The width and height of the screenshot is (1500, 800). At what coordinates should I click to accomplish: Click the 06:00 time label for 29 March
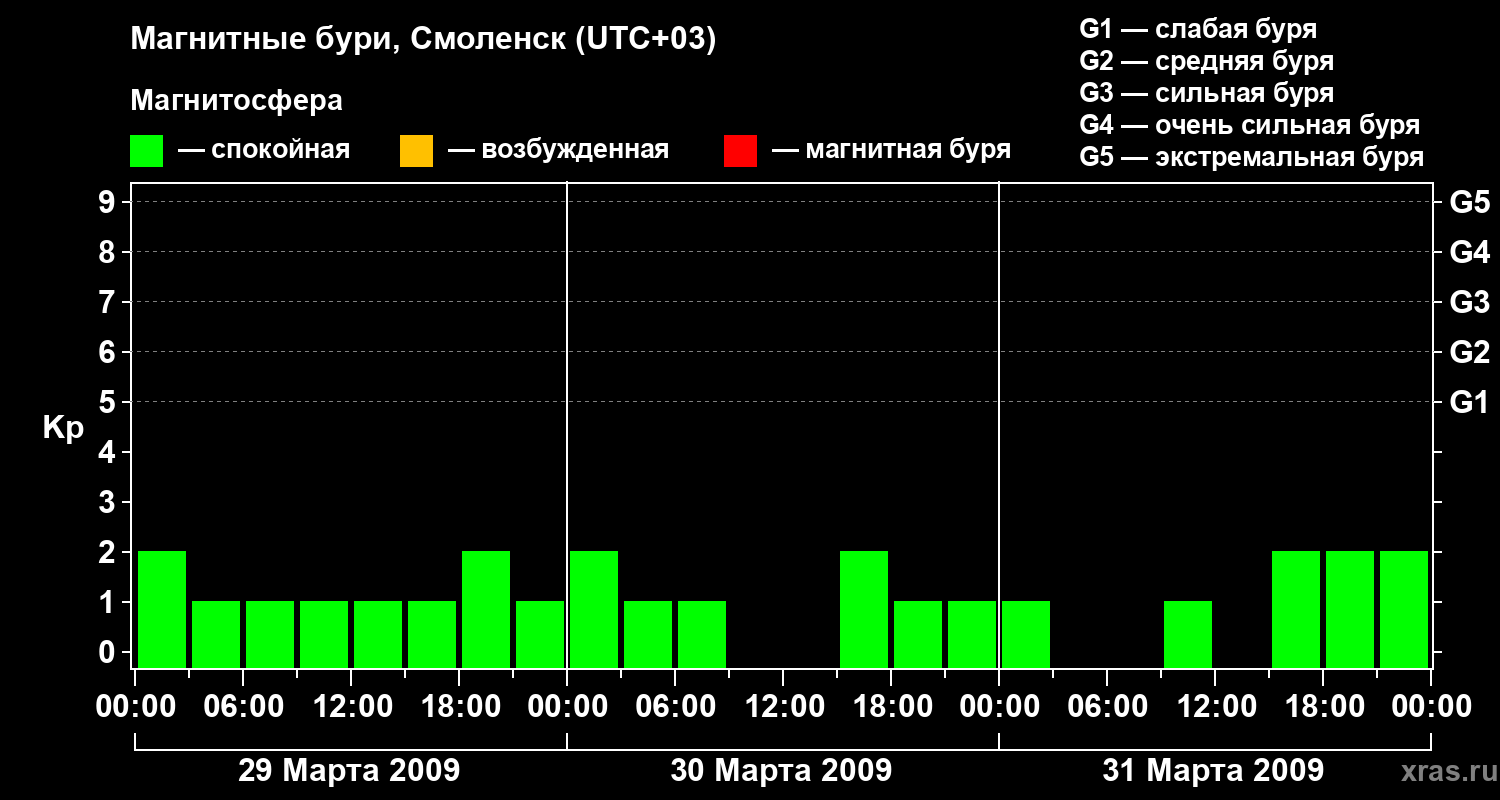243,707
